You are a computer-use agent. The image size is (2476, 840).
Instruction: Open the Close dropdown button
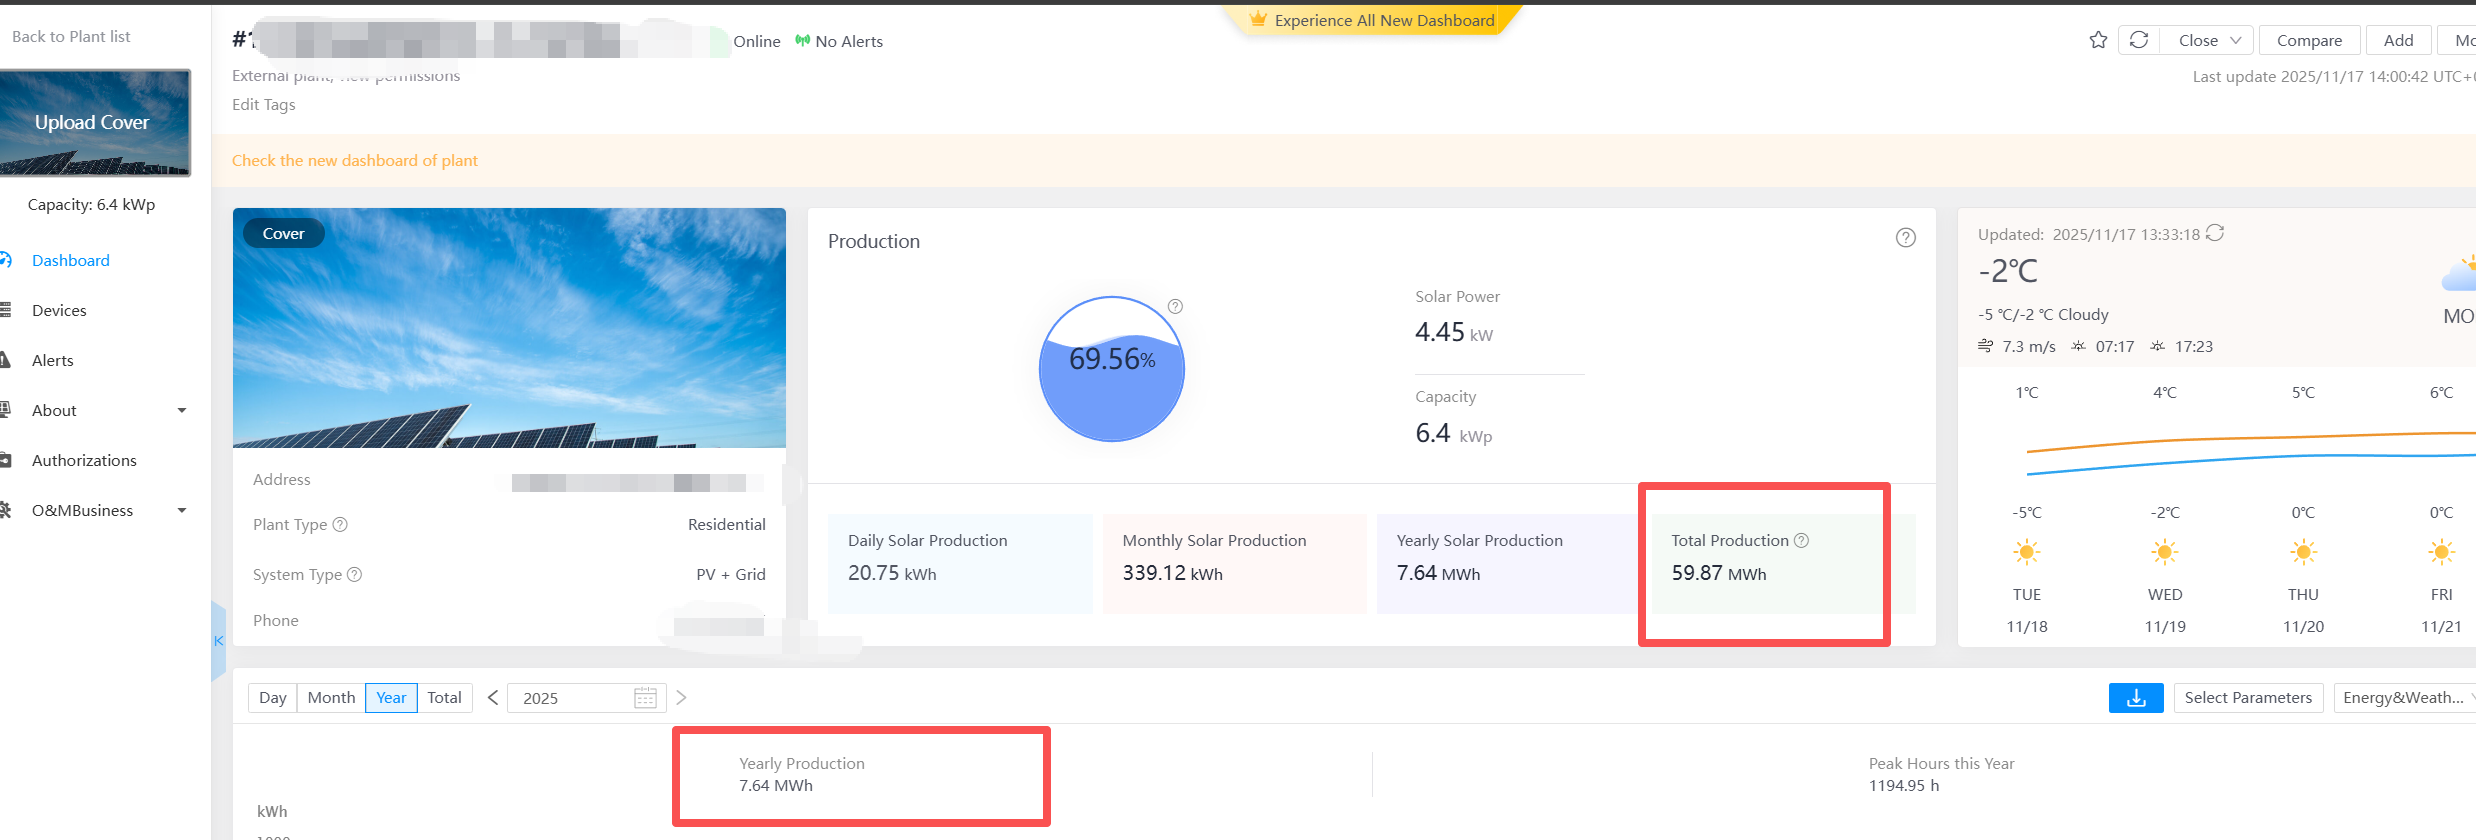2208,40
